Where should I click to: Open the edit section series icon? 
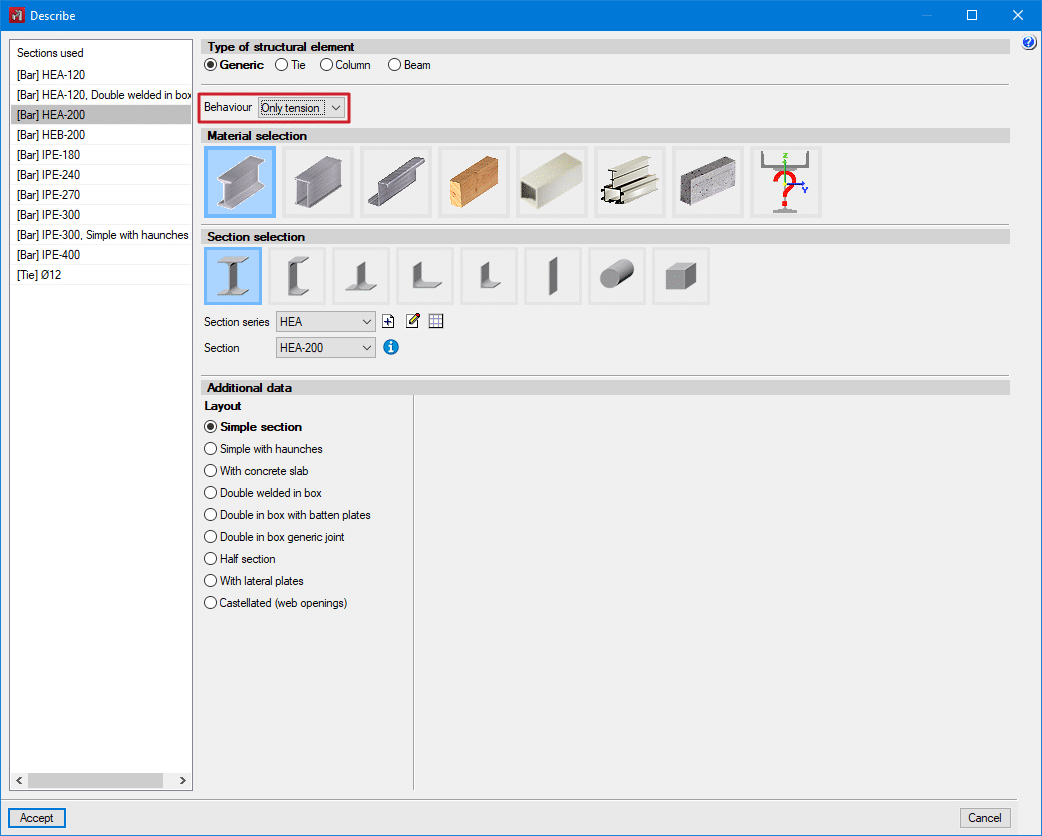(413, 322)
